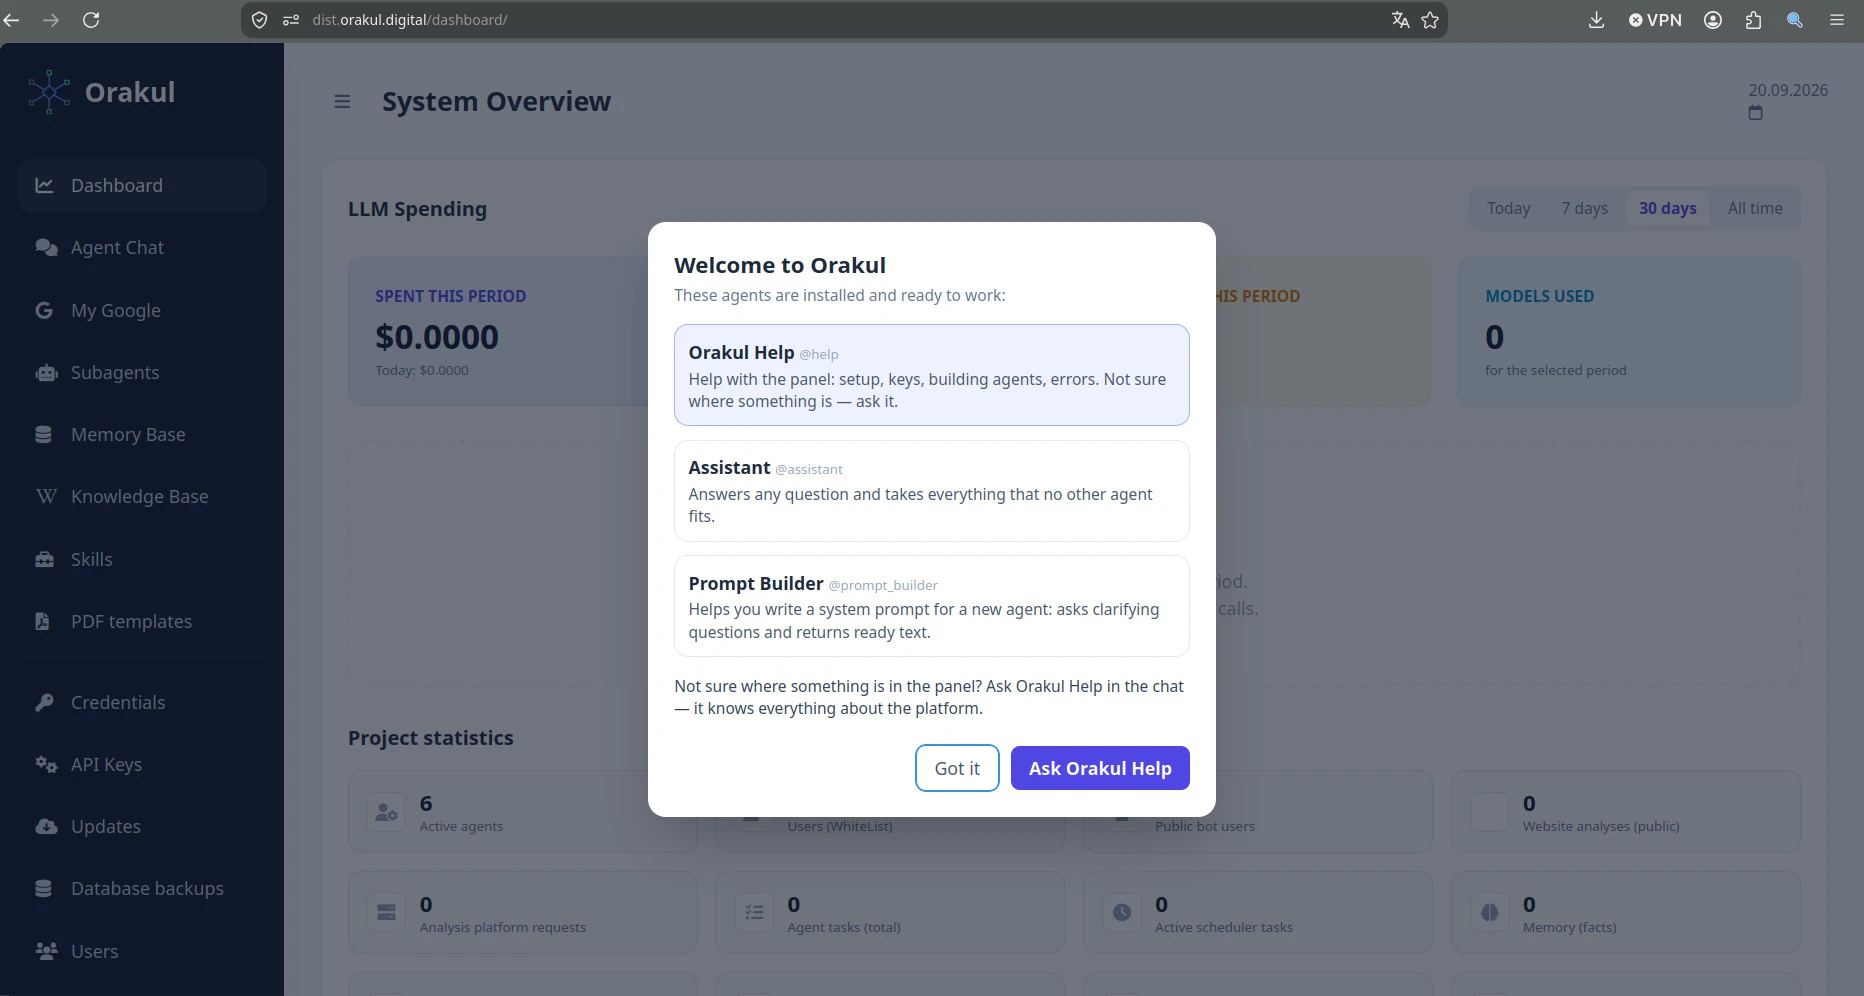Click the Database backups icon

43,888
